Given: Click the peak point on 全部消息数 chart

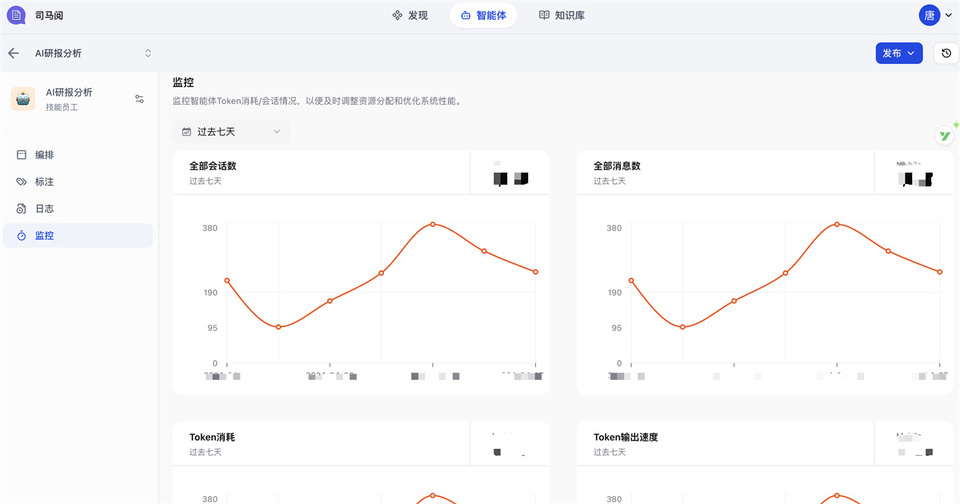Looking at the screenshot, I should point(837,224).
